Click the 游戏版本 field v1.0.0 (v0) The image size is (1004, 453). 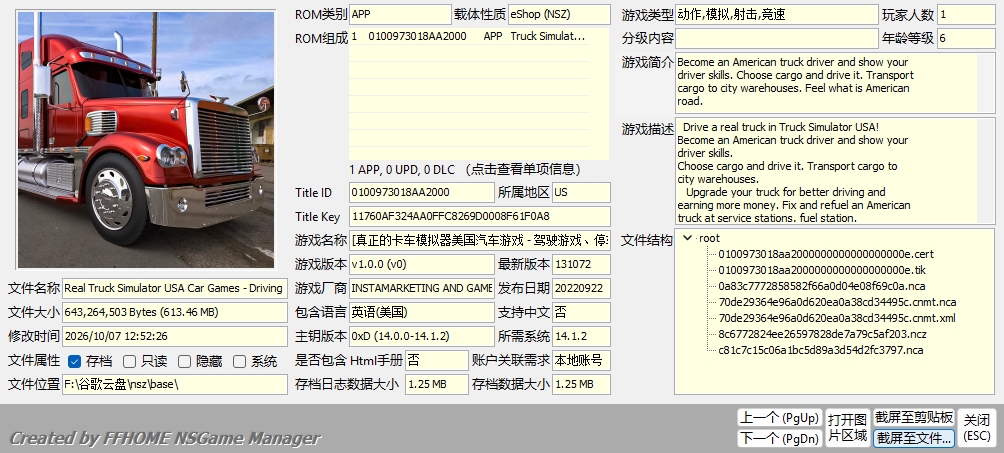(x=422, y=264)
